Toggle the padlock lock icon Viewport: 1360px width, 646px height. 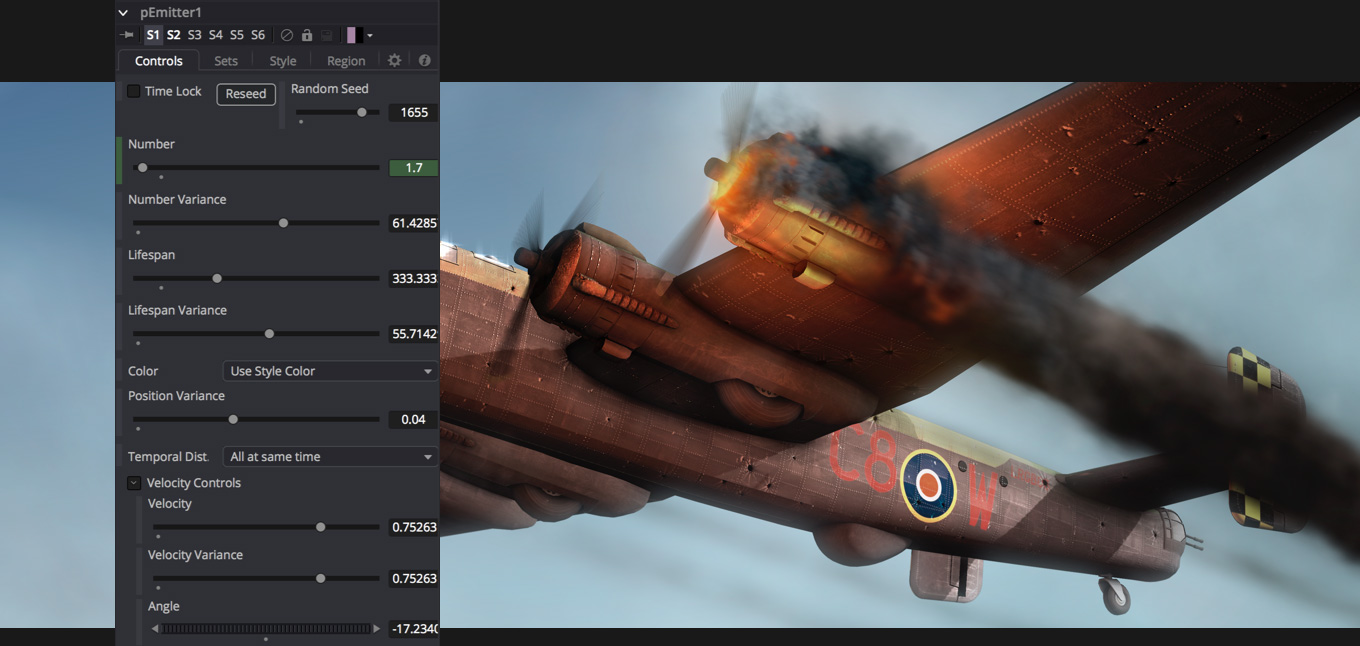click(307, 35)
